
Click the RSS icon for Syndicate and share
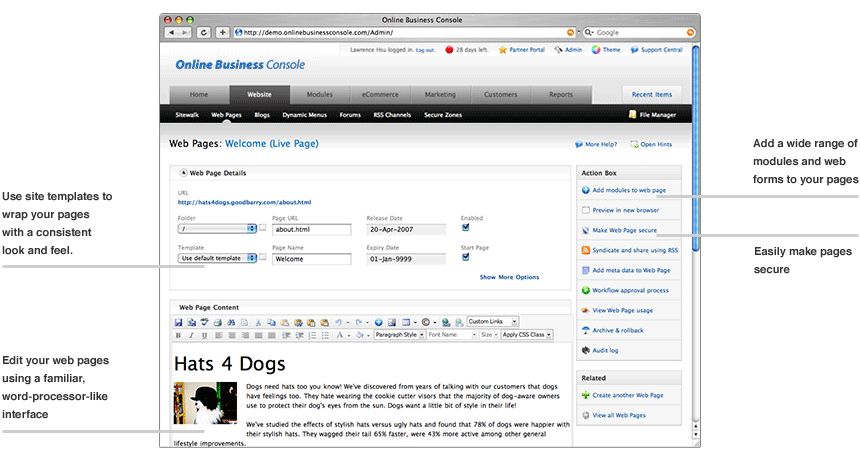click(x=585, y=250)
